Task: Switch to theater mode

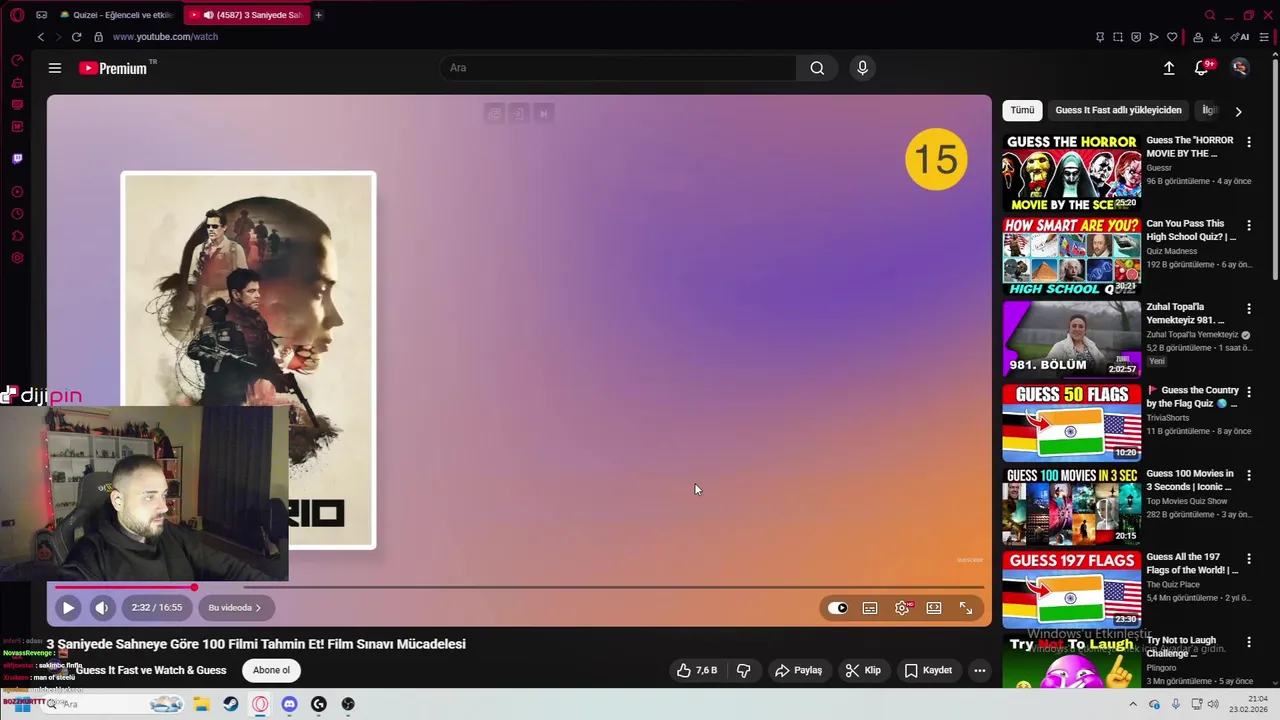Action: tap(934, 608)
